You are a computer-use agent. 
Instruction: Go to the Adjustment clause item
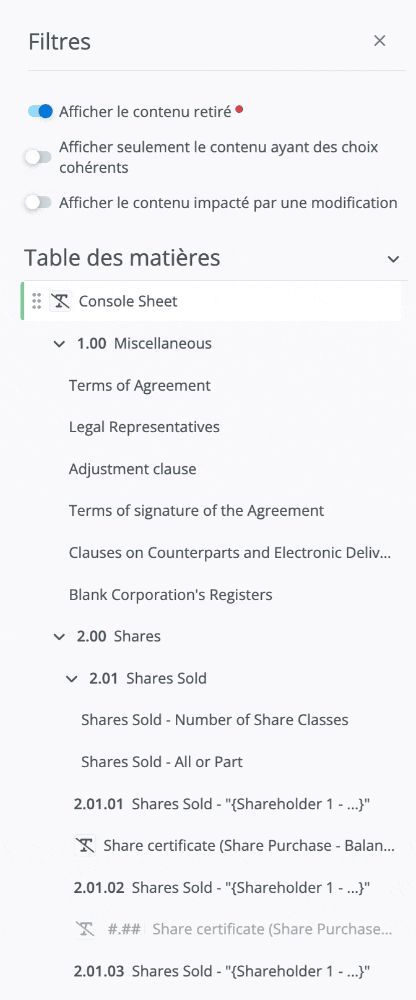tap(133, 469)
